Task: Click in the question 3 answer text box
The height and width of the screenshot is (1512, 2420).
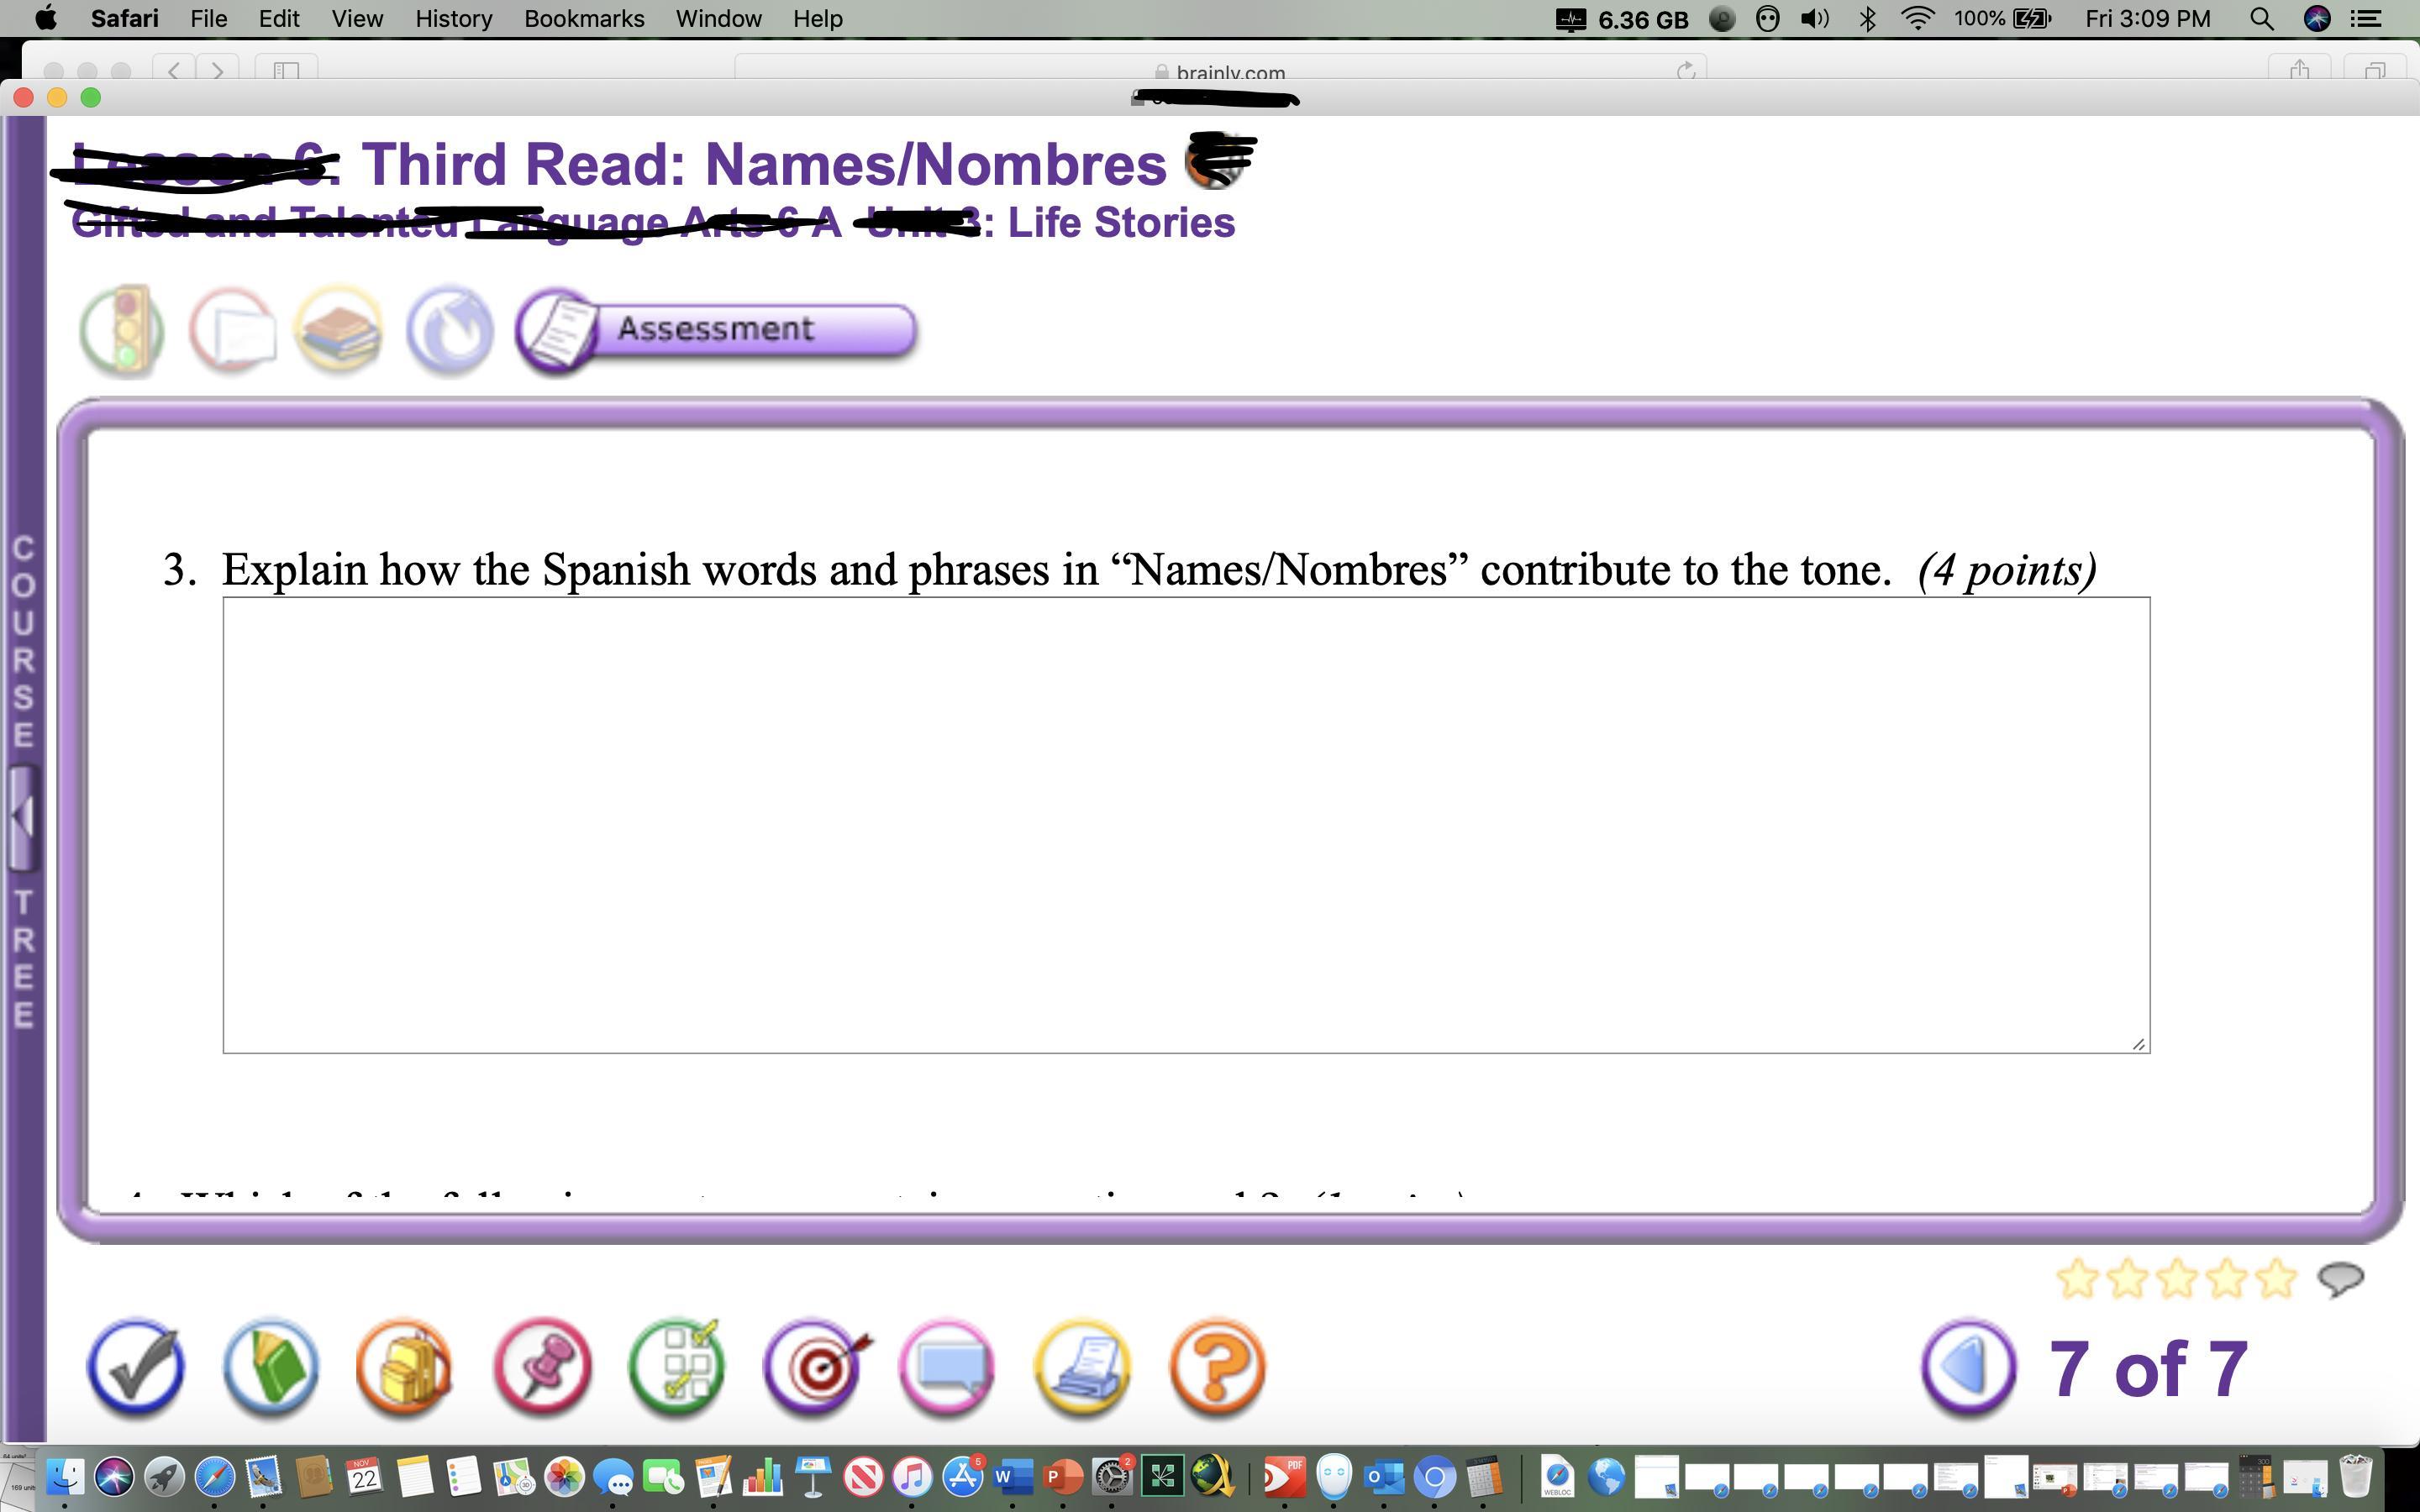Action: (x=1185, y=824)
